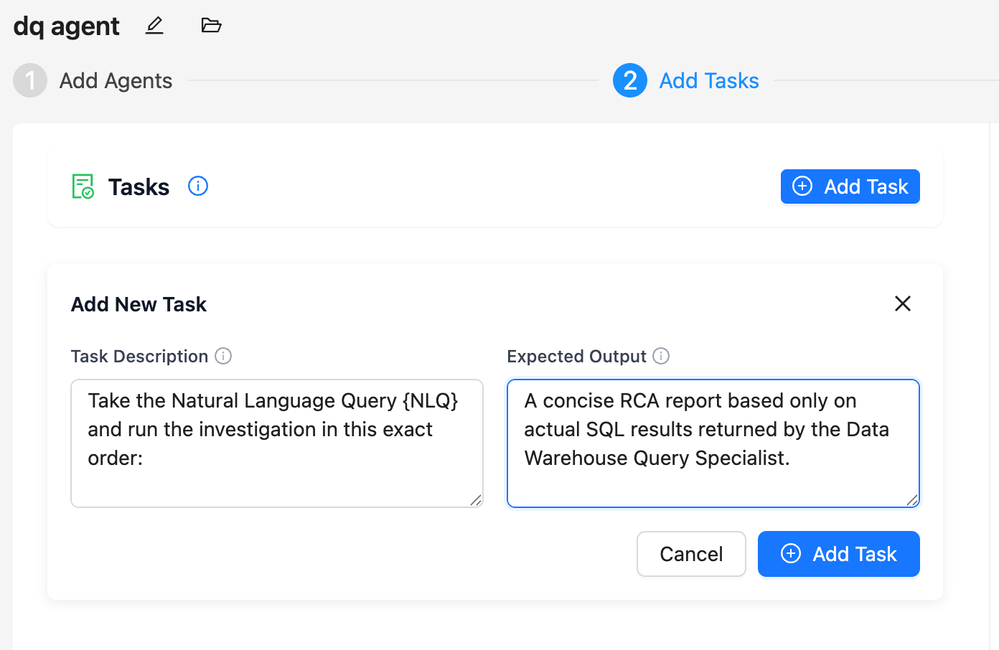Click the Expected Output label
The image size is (999, 650).
[x=577, y=356]
